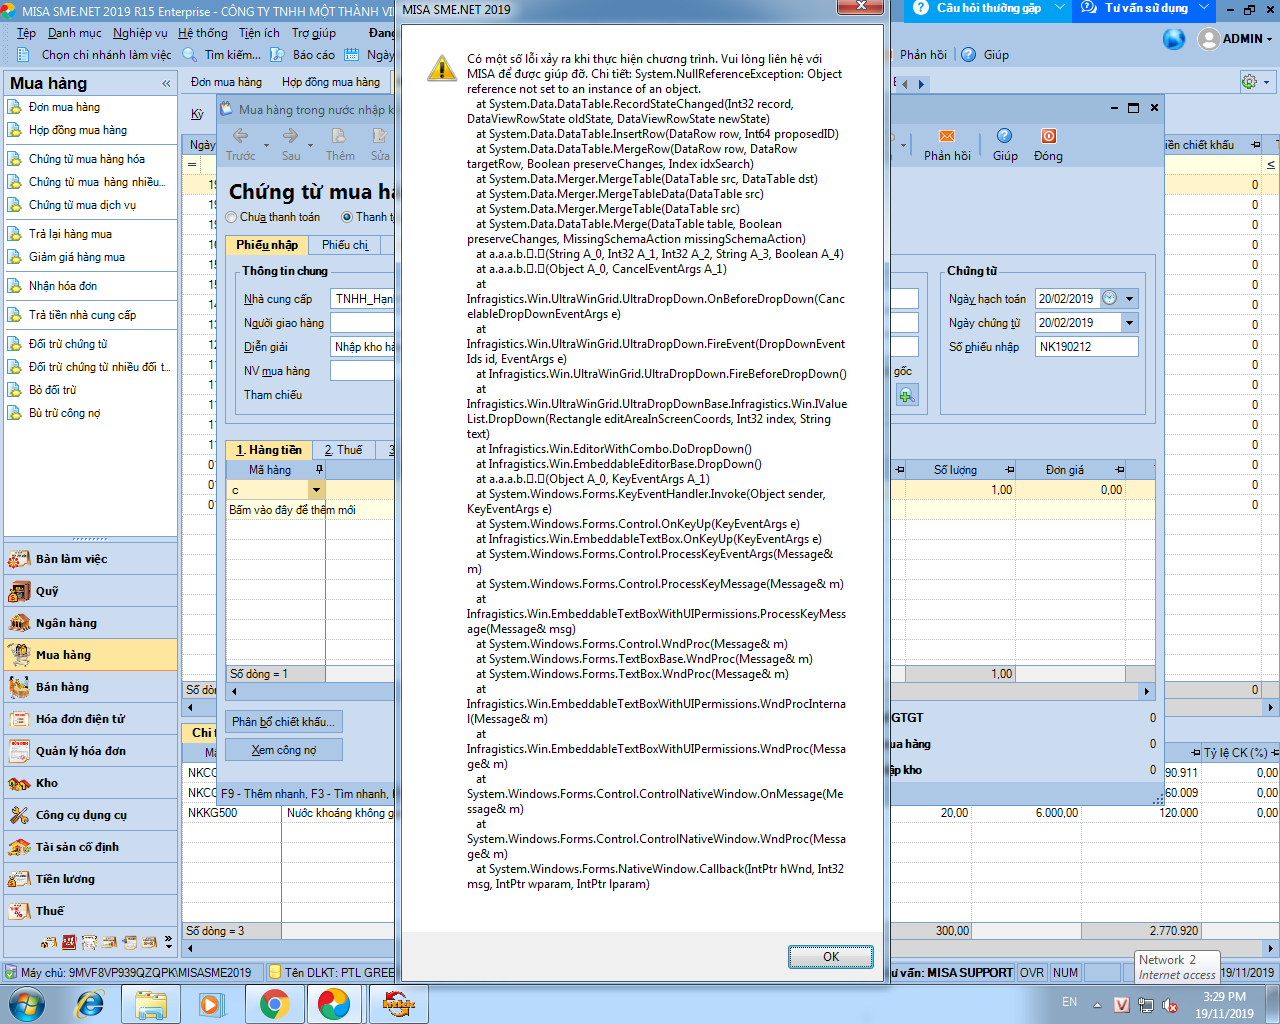Click the Giúp help icon on main toolbar
Screen dimensions: 1280x1024
click(x=968, y=55)
